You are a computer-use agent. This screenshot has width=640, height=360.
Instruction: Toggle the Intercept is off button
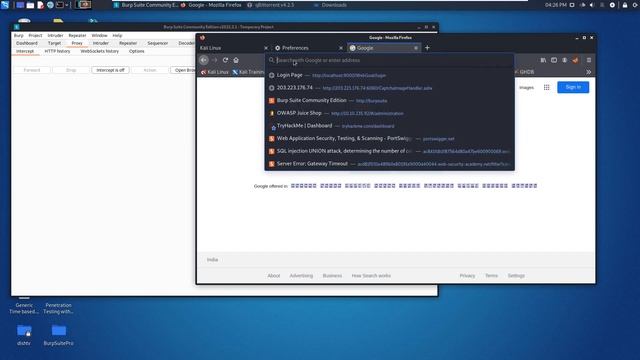(x=110, y=70)
